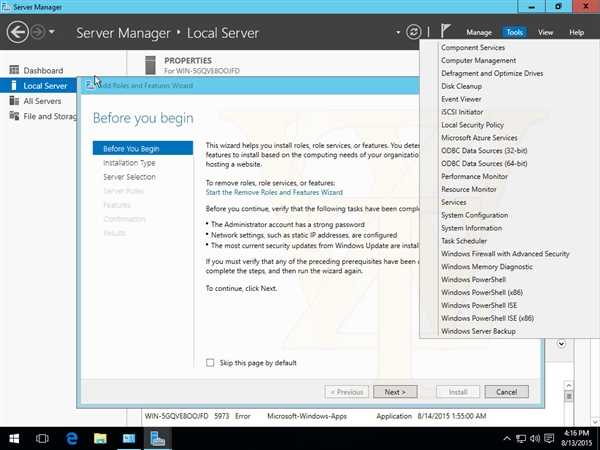Open Local Security Policy
This screenshot has height=450, width=600.
pyautogui.click(x=472, y=125)
